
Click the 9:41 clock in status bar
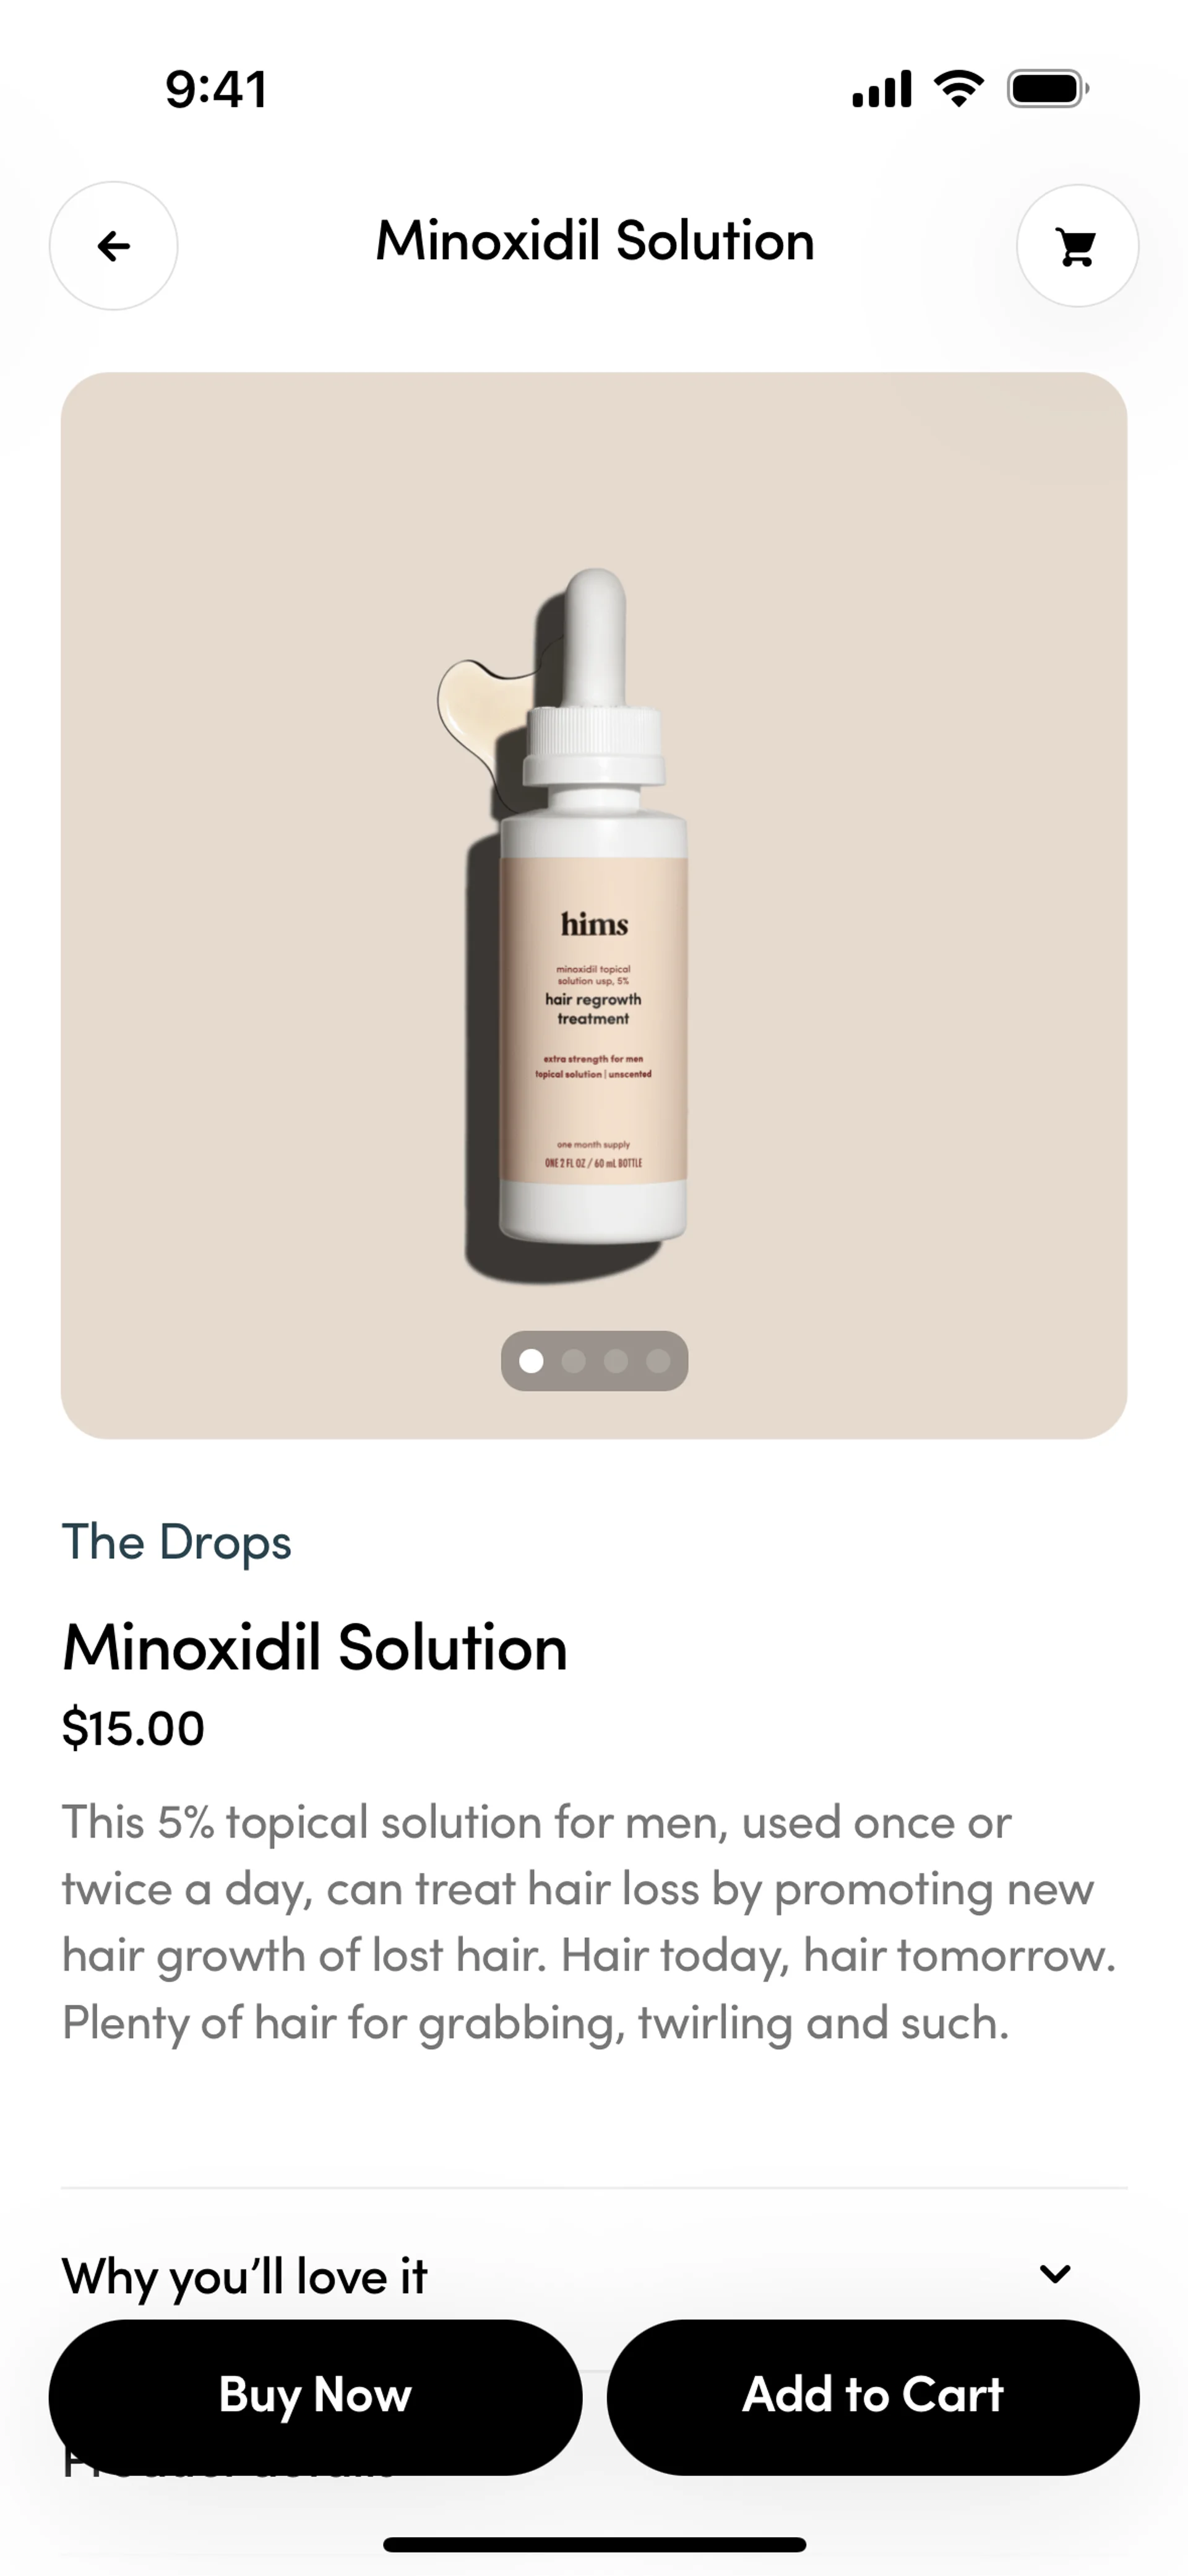(x=216, y=89)
